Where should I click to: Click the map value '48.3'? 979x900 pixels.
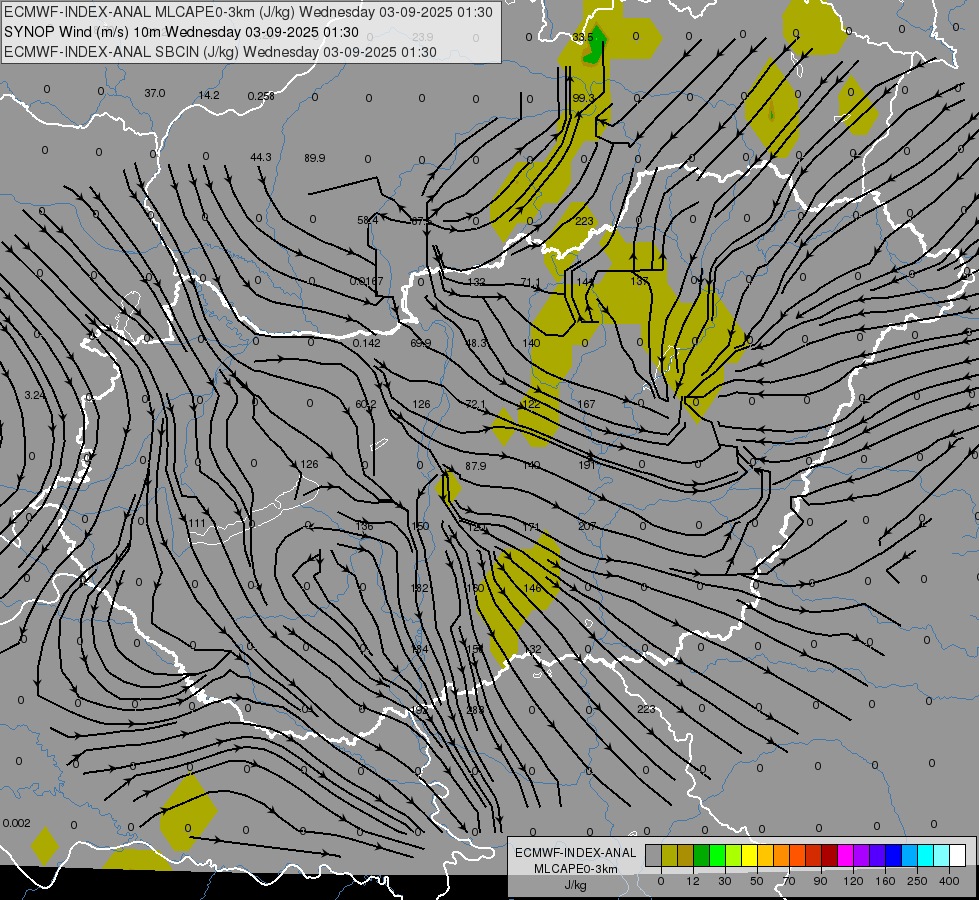(x=476, y=344)
